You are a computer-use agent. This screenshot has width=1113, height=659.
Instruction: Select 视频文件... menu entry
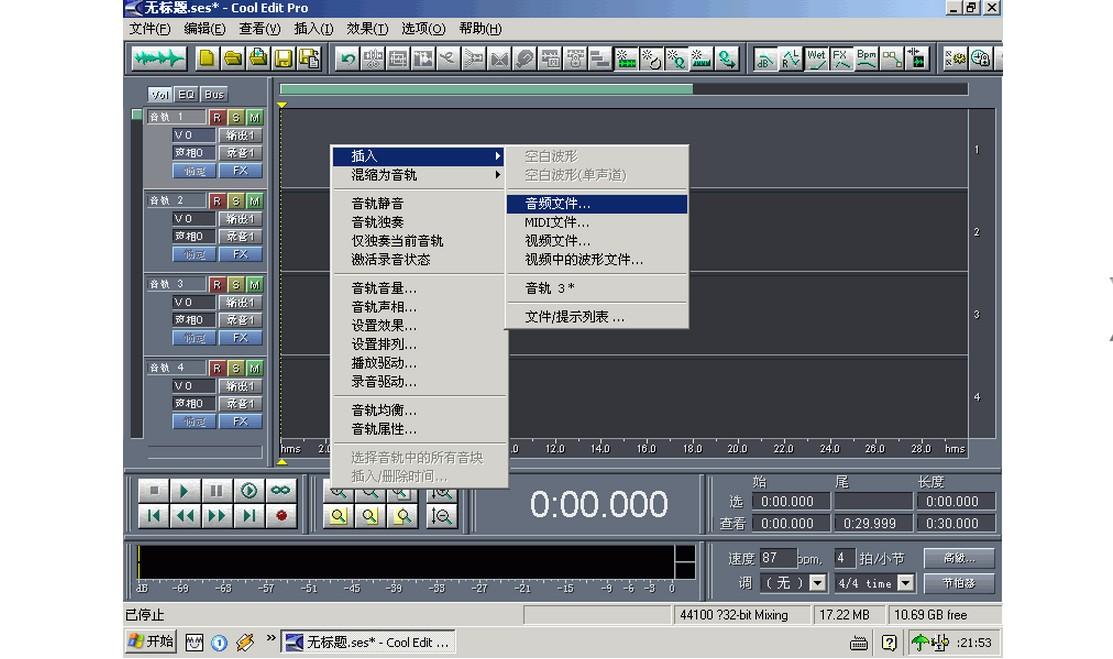[x=597, y=241]
